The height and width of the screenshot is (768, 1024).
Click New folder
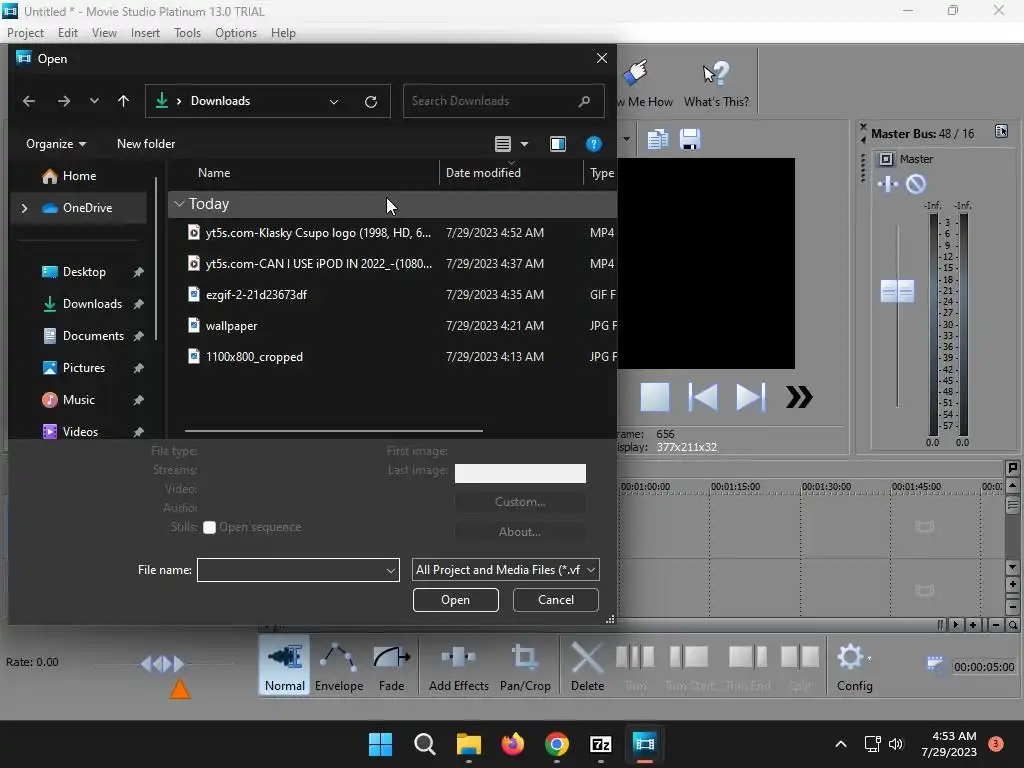pos(146,144)
